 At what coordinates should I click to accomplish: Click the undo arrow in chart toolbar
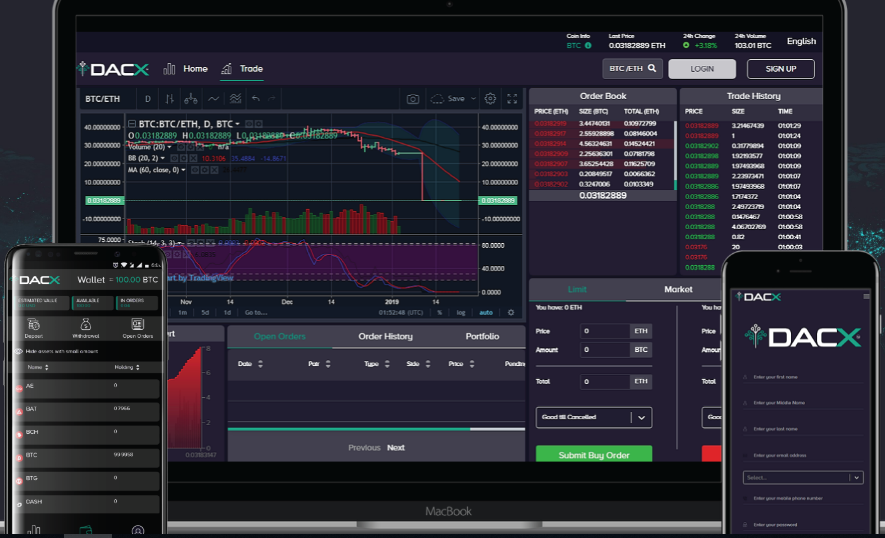pos(256,99)
